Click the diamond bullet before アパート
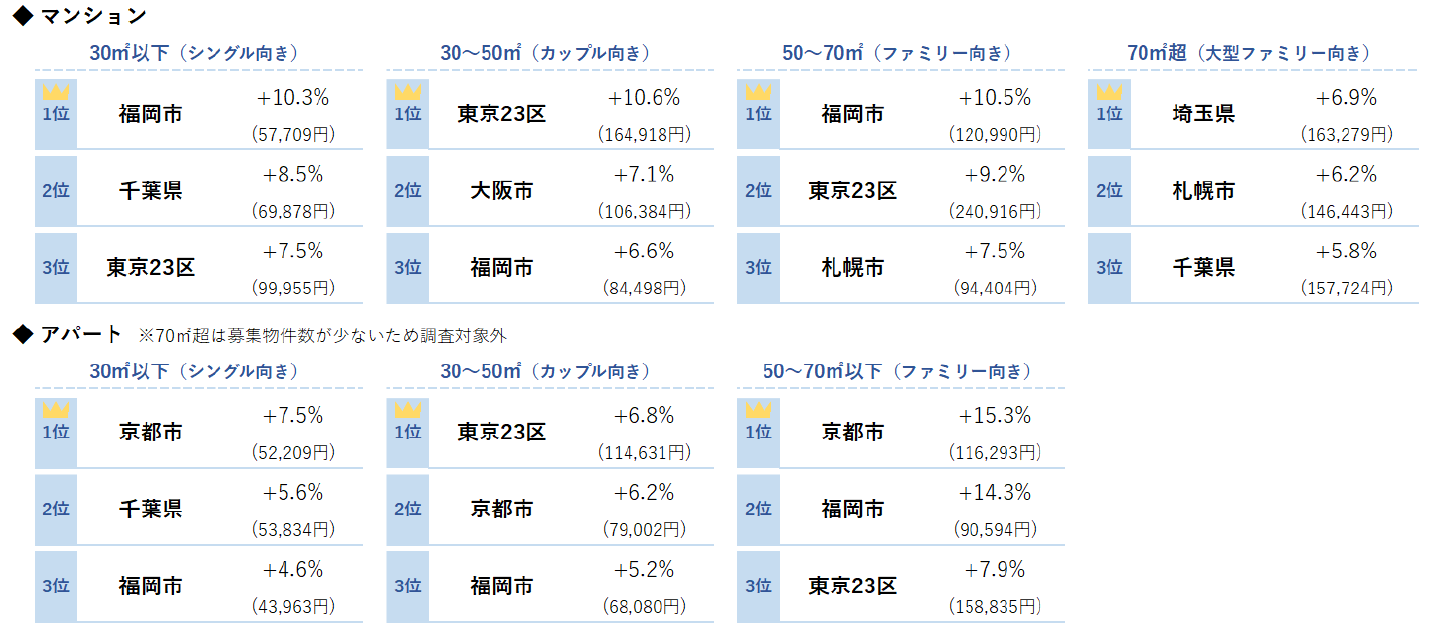The width and height of the screenshot is (1438, 627). click(21, 334)
